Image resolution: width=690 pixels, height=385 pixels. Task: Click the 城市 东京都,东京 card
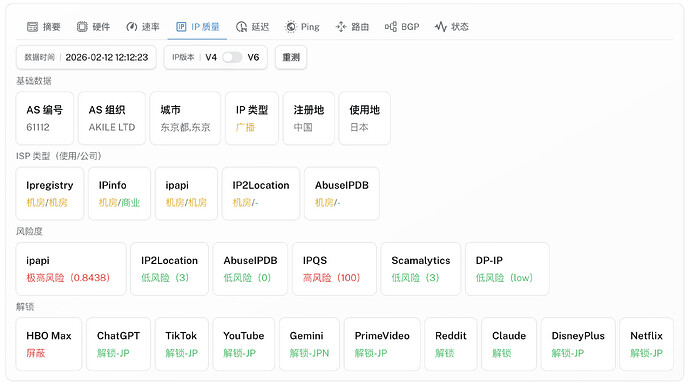pos(185,118)
